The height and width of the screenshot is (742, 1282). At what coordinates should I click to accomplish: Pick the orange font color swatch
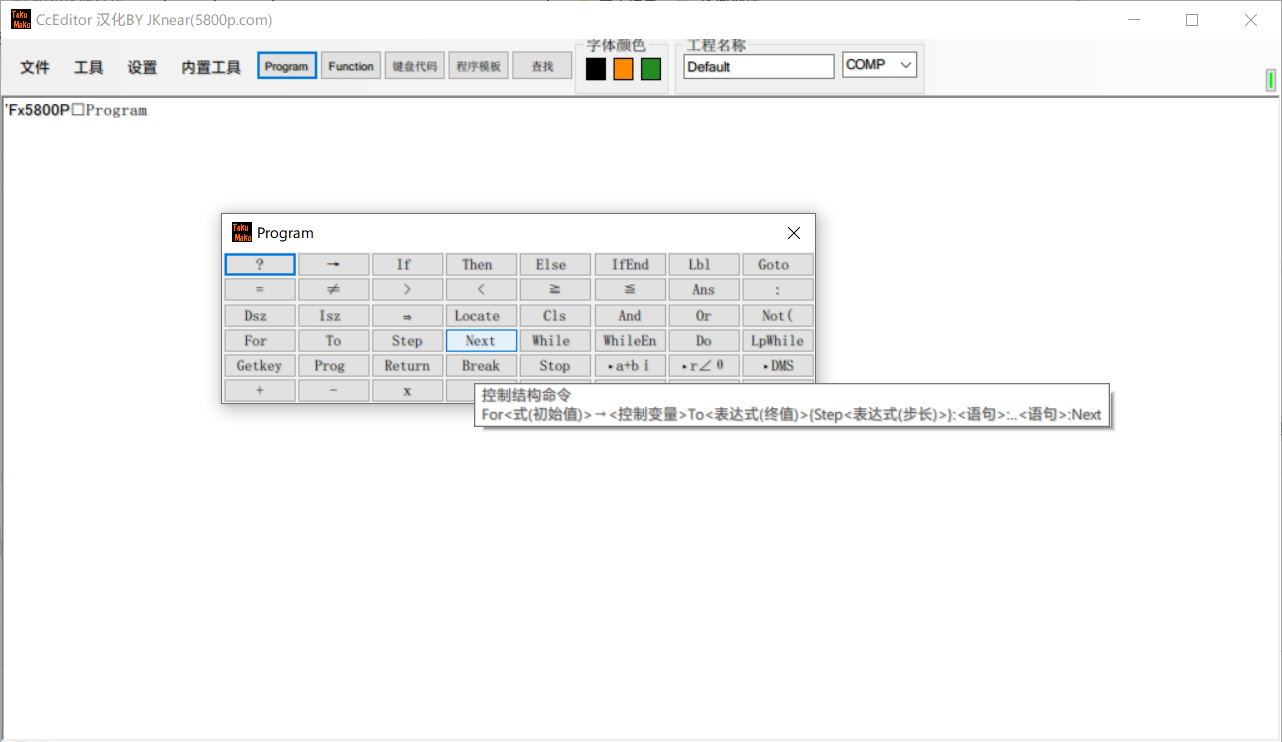click(x=624, y=69)
